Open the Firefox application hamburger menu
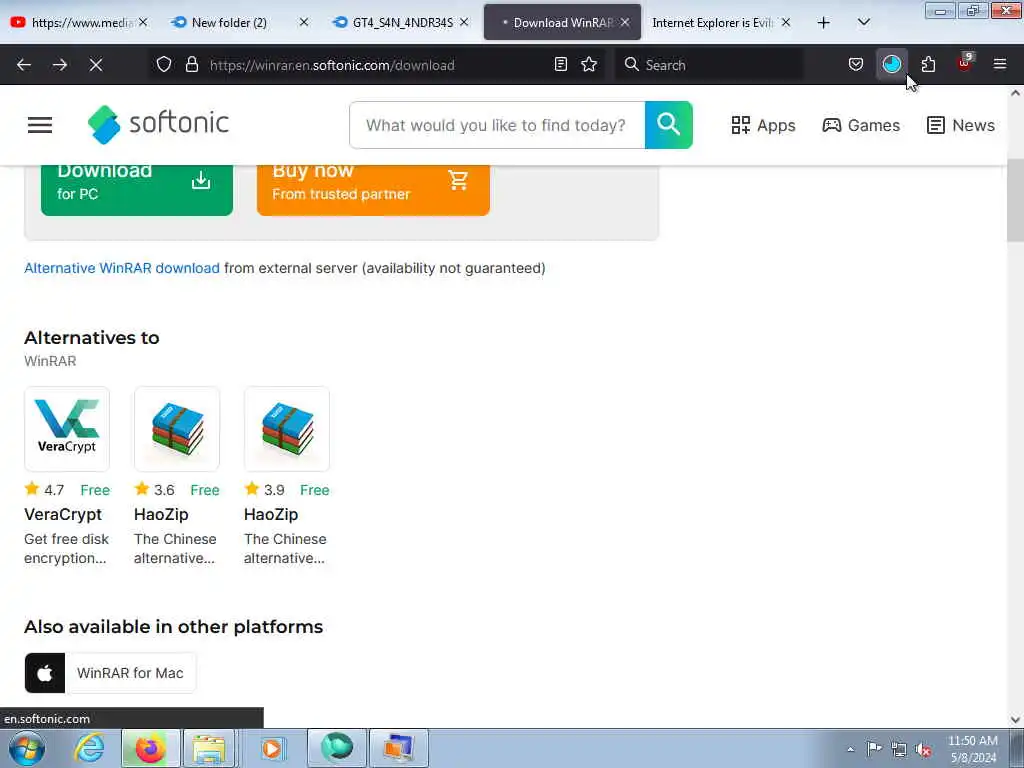1024x768 pixels. [1000, 65]
